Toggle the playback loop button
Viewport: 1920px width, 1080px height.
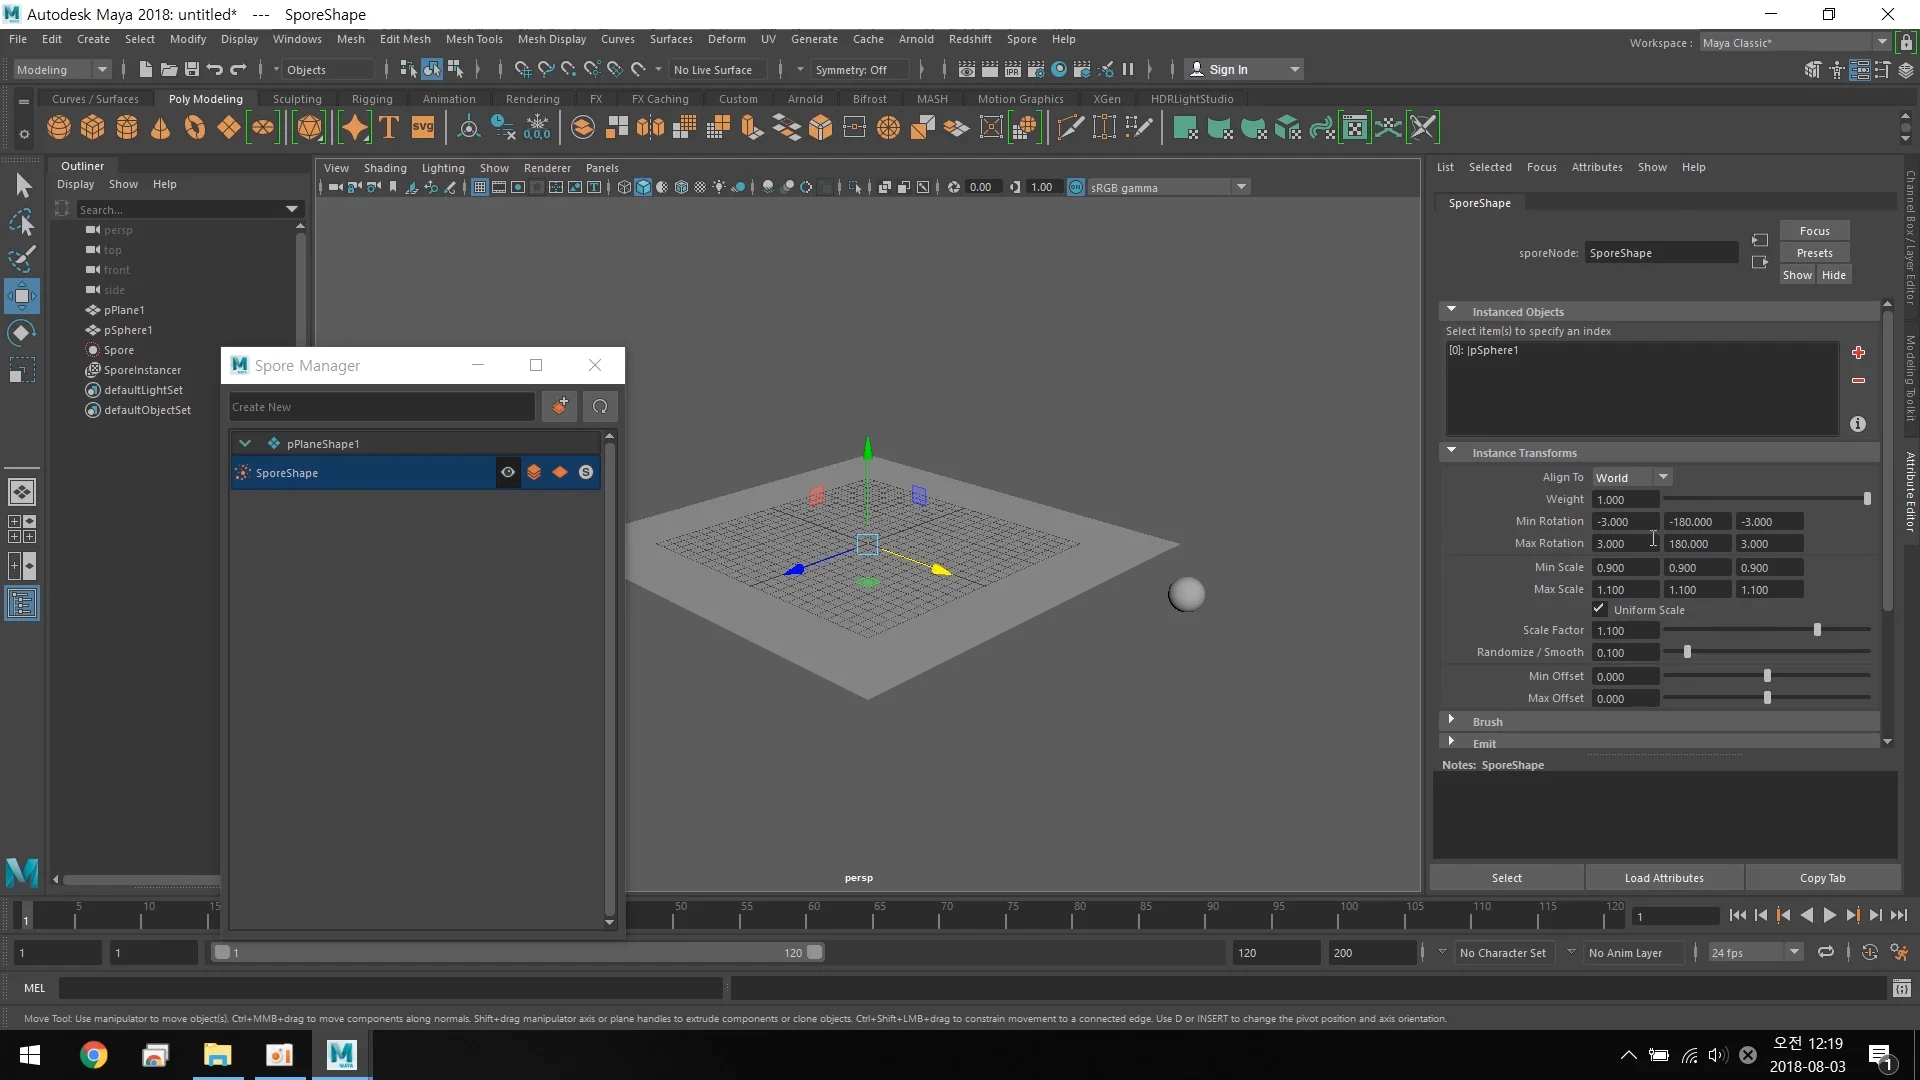click(x=1826, y=952)
